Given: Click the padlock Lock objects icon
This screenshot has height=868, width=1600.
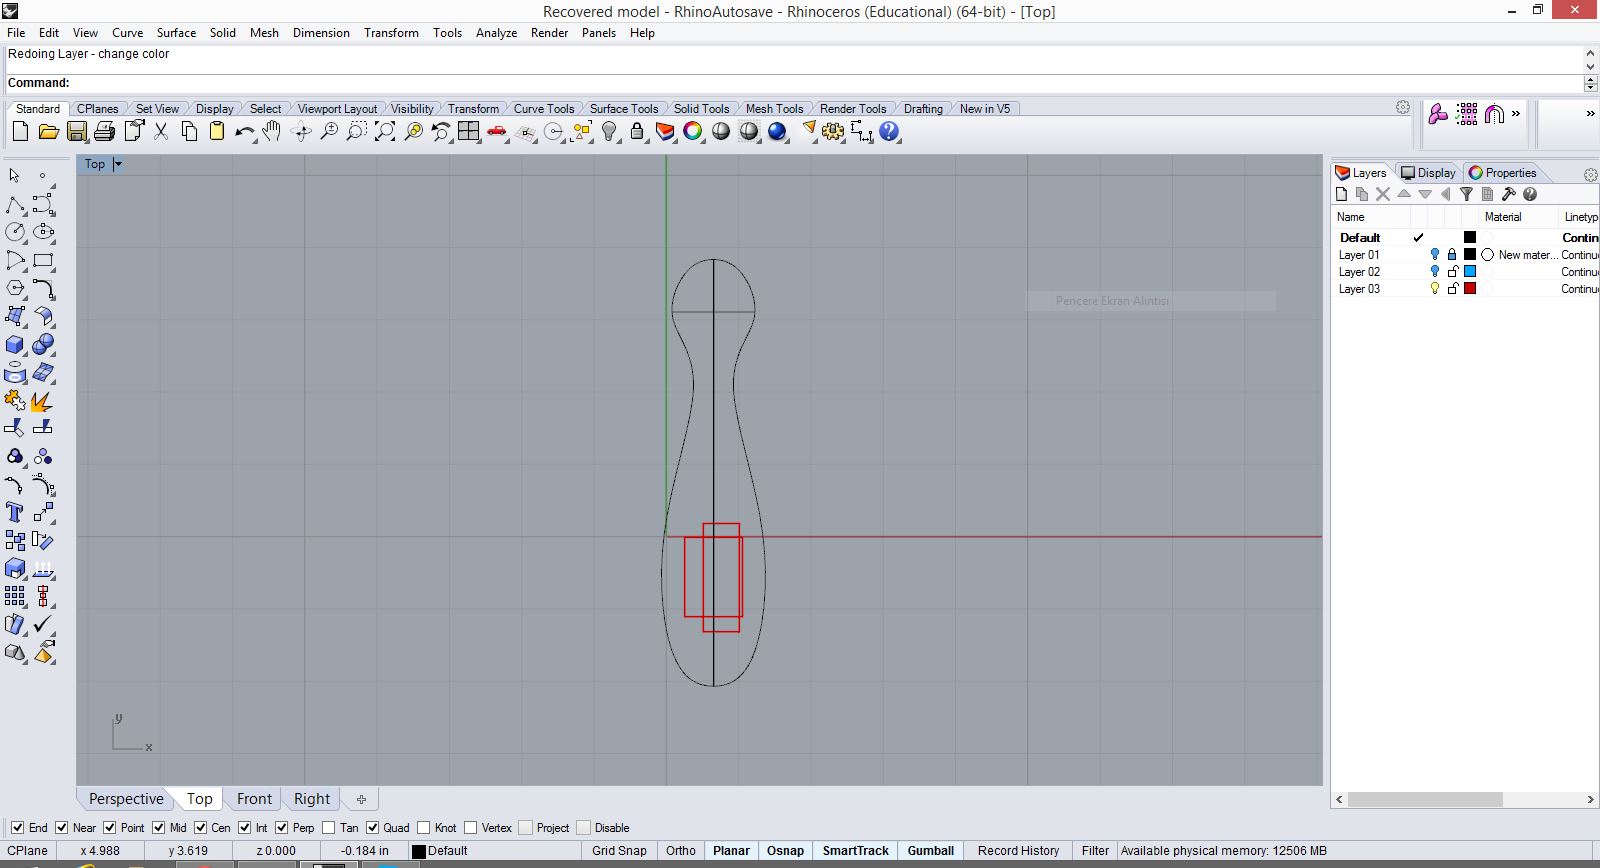Looking at the screenshot, I should point(637,131).
